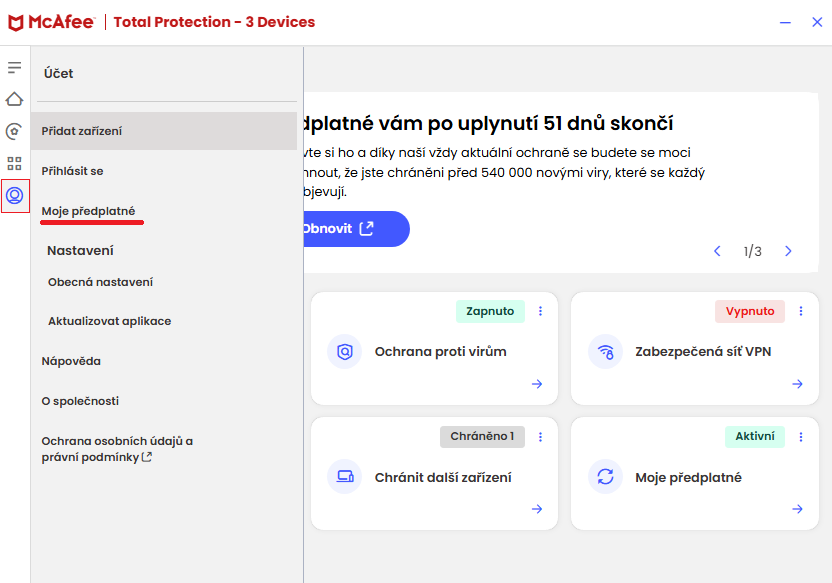Screen dimensions: 832x583
Task: Open more options for Moje předplatné card
Action: 801,437
